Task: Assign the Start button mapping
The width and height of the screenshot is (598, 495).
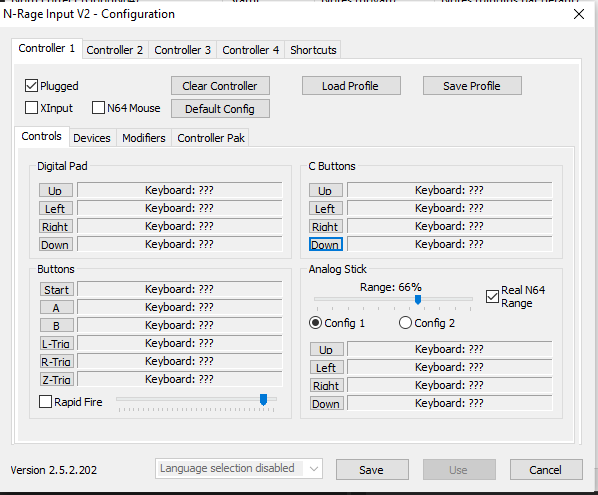Action: [x=56, y=289]
